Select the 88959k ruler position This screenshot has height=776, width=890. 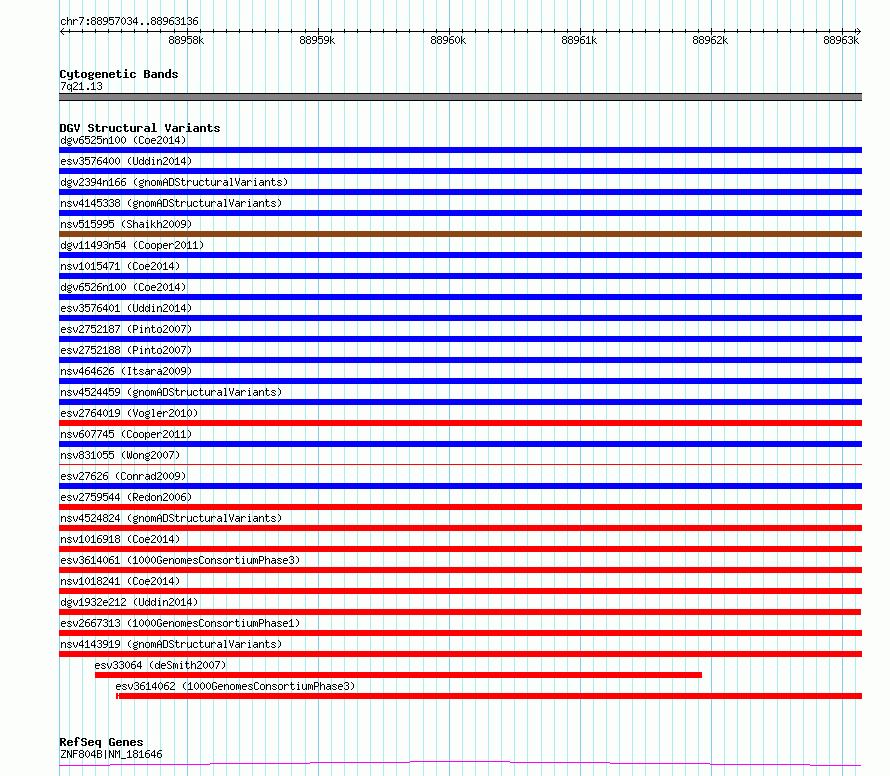pos(317,40)
